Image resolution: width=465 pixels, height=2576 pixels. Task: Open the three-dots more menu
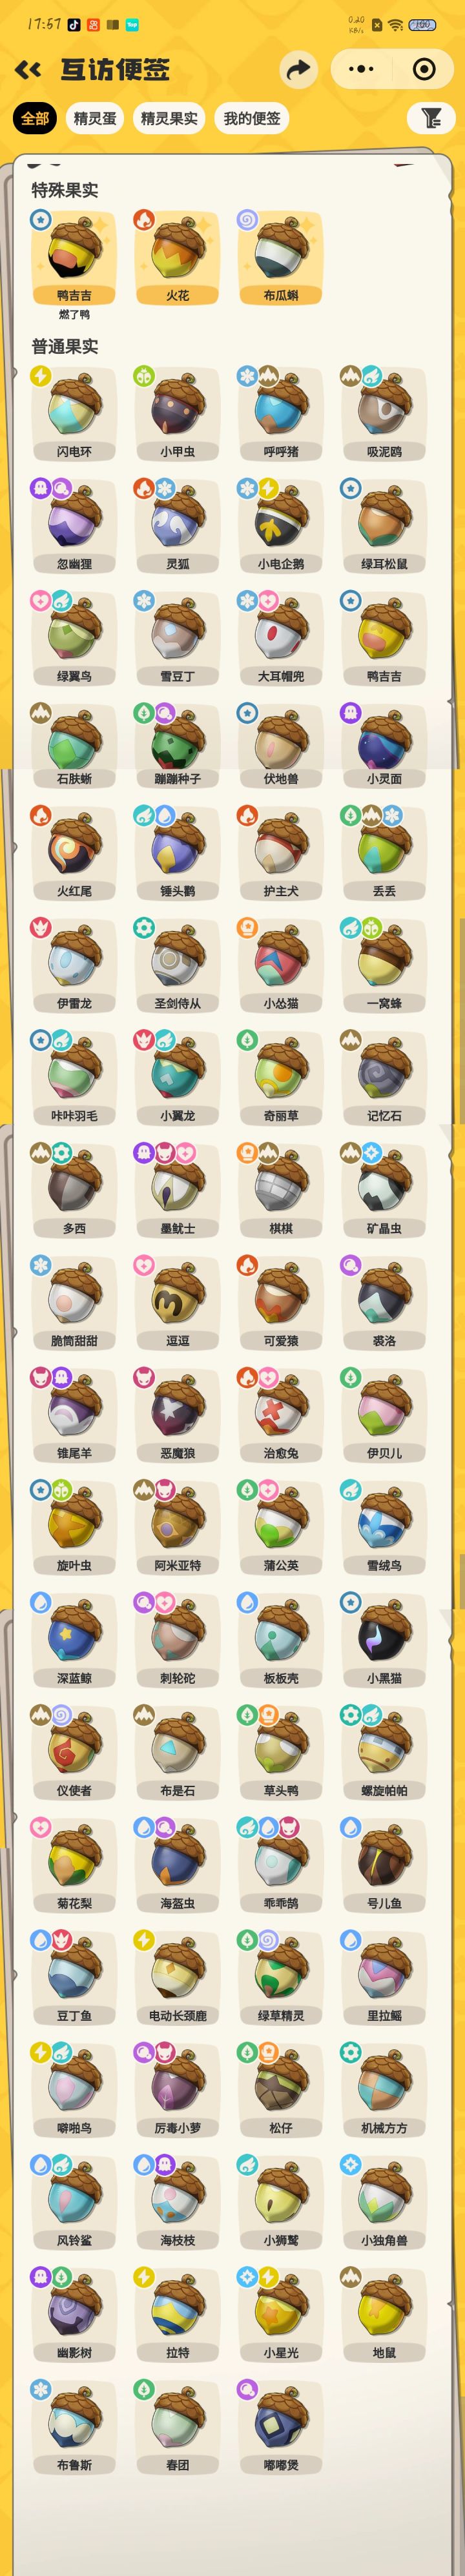(361, 69)
